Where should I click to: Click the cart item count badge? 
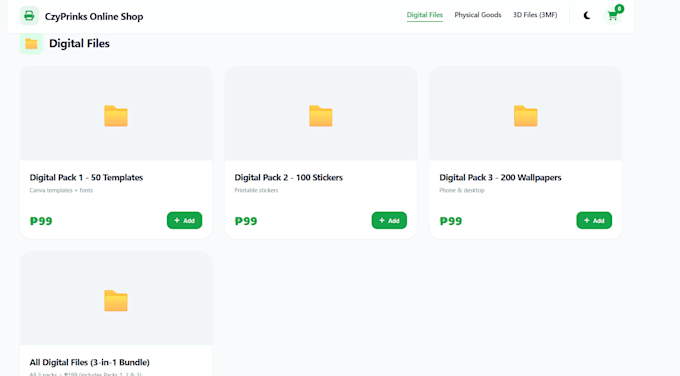pos(619,9)
